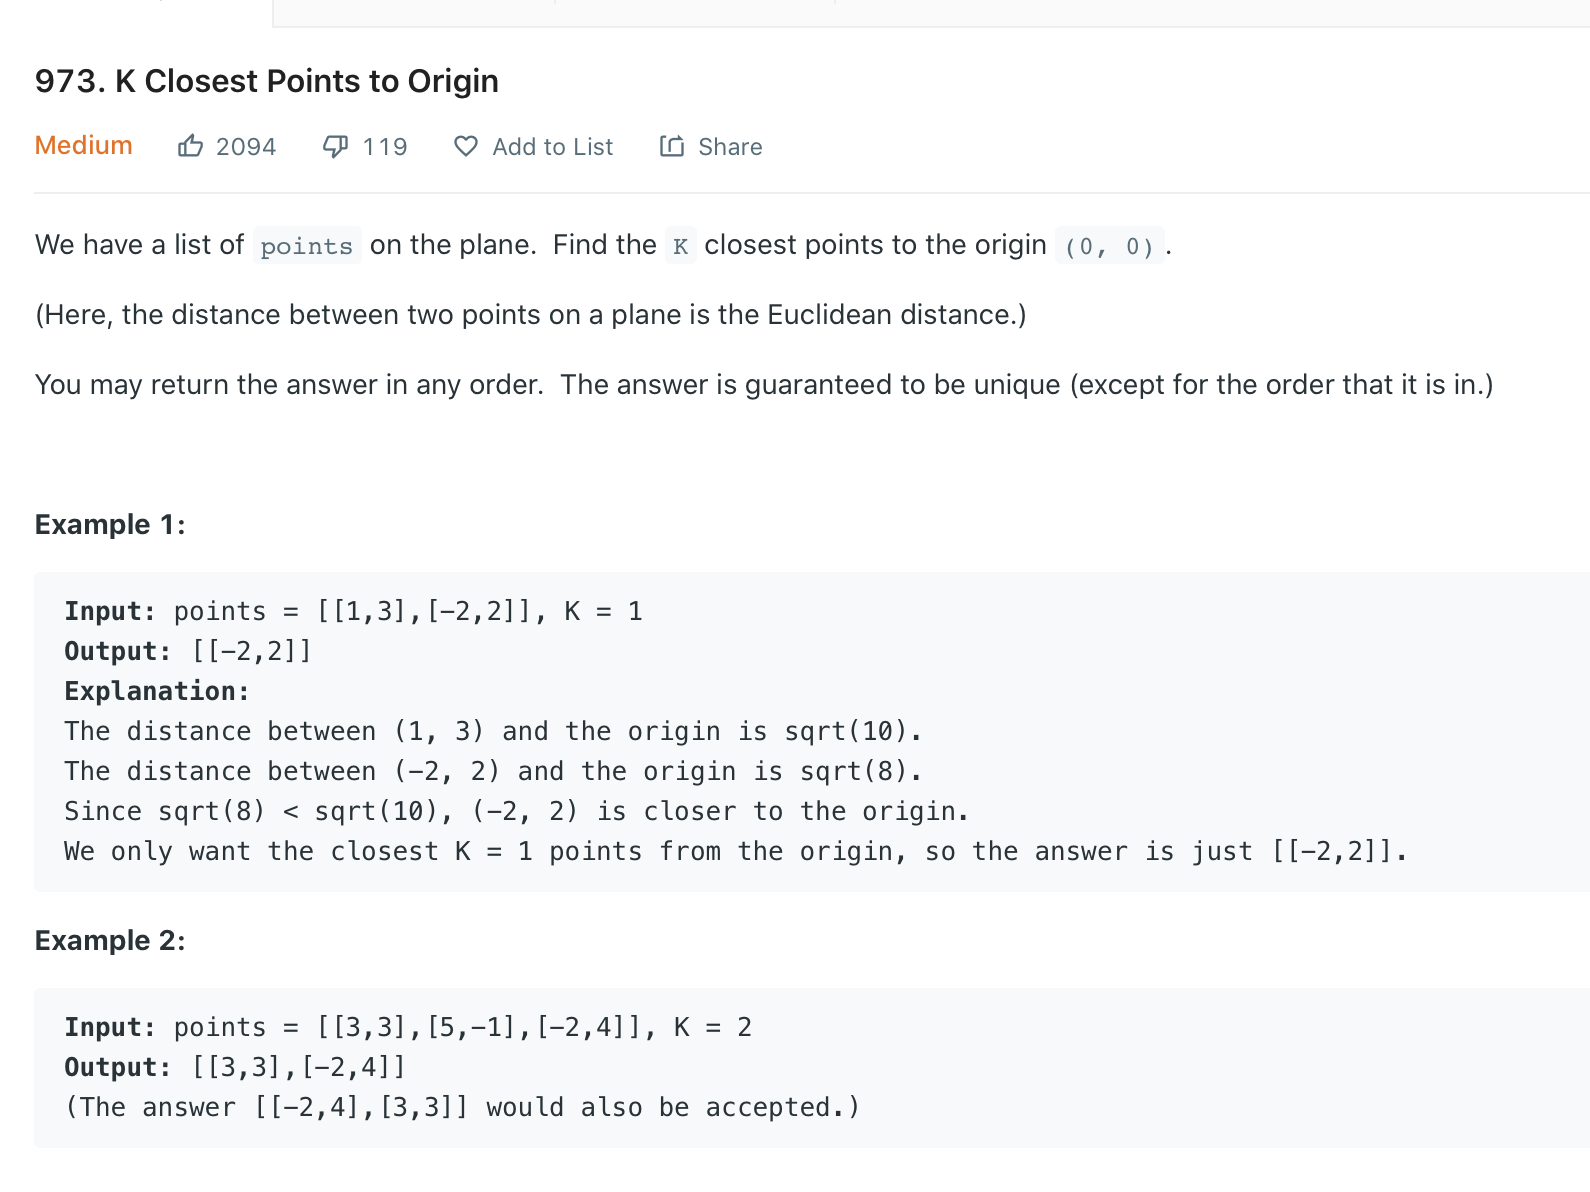The height and width of the screenshot is (1192, 1590).
Task: Click the Example 2 Input line
Action: (x=408, y=1027)
